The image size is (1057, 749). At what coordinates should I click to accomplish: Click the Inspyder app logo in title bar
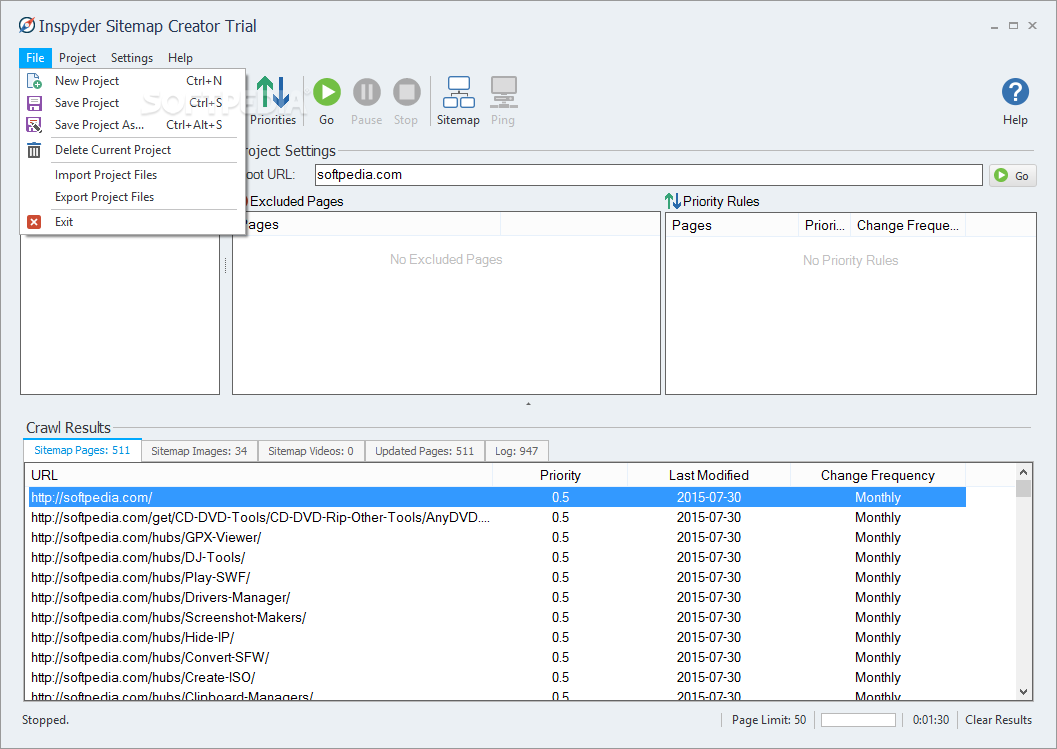[27, 26]
